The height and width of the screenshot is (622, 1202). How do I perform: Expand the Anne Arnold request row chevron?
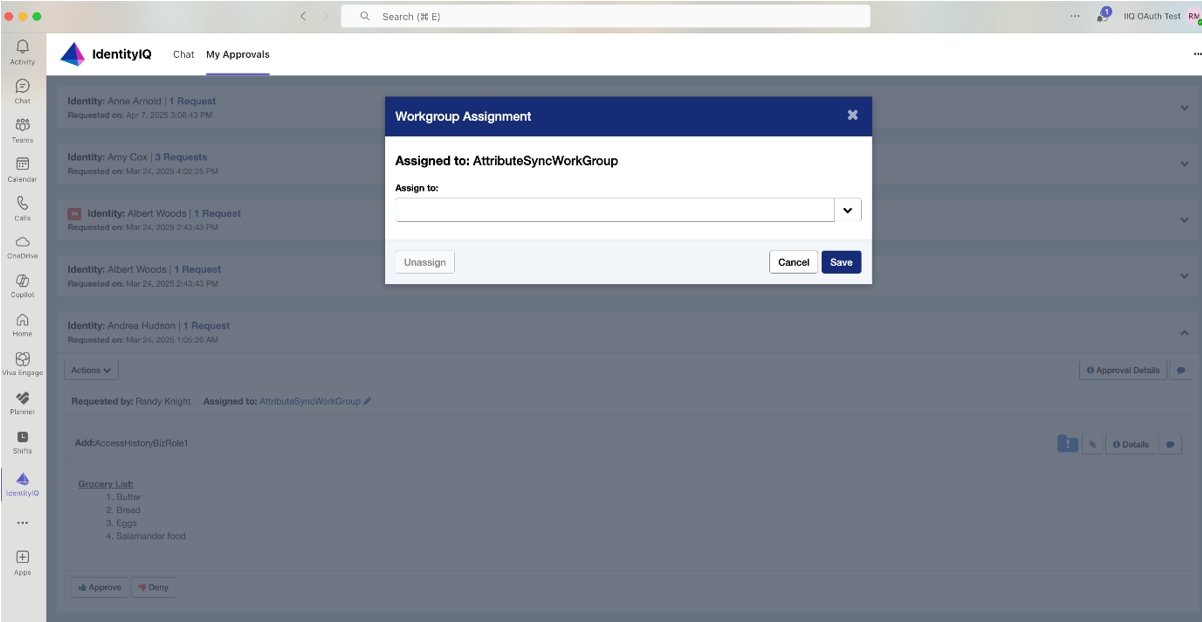(x=1184, y=108)
